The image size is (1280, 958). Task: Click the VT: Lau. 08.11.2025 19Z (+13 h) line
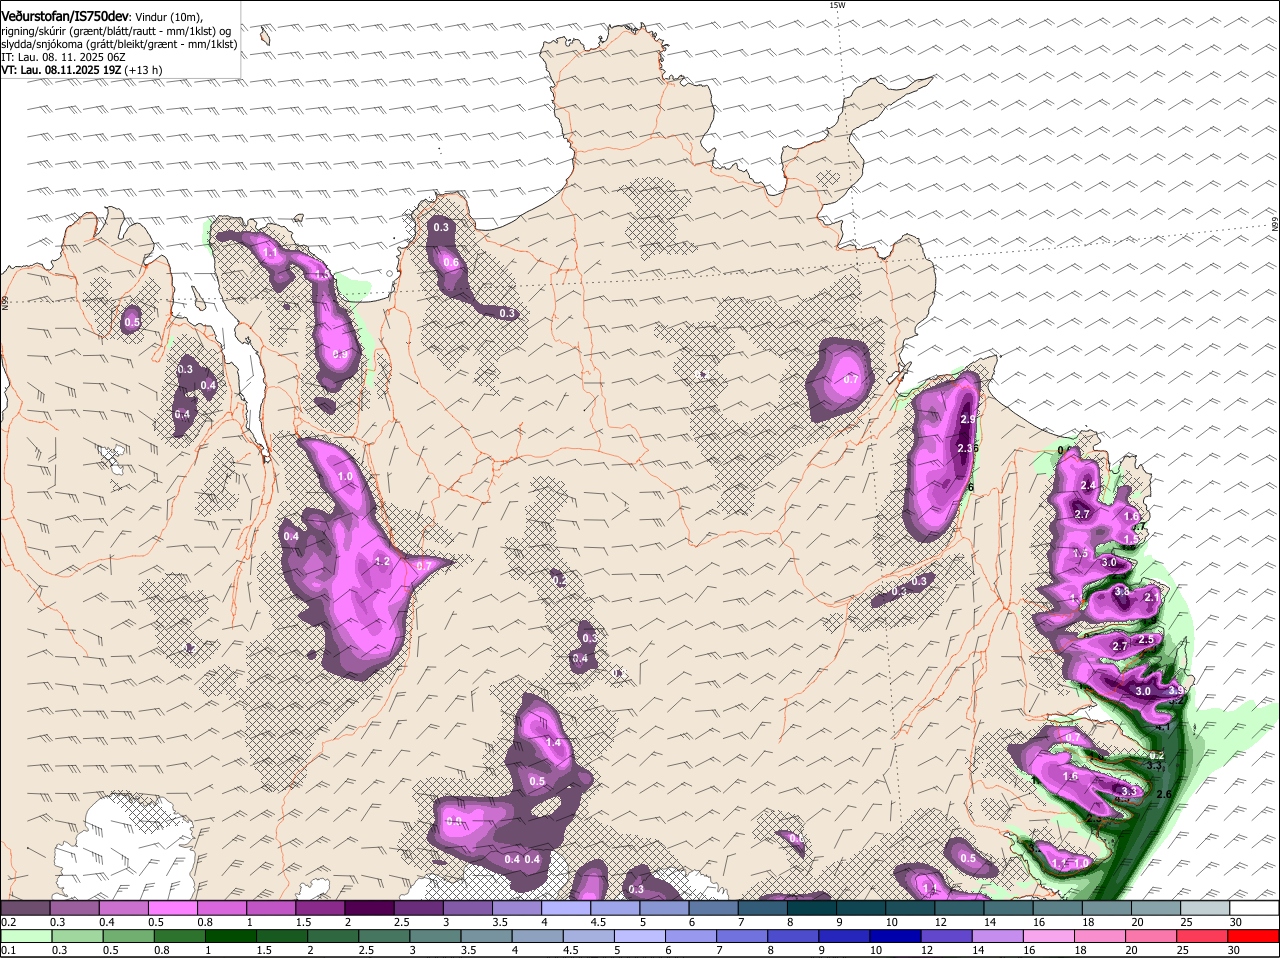[x=82, y=70]
